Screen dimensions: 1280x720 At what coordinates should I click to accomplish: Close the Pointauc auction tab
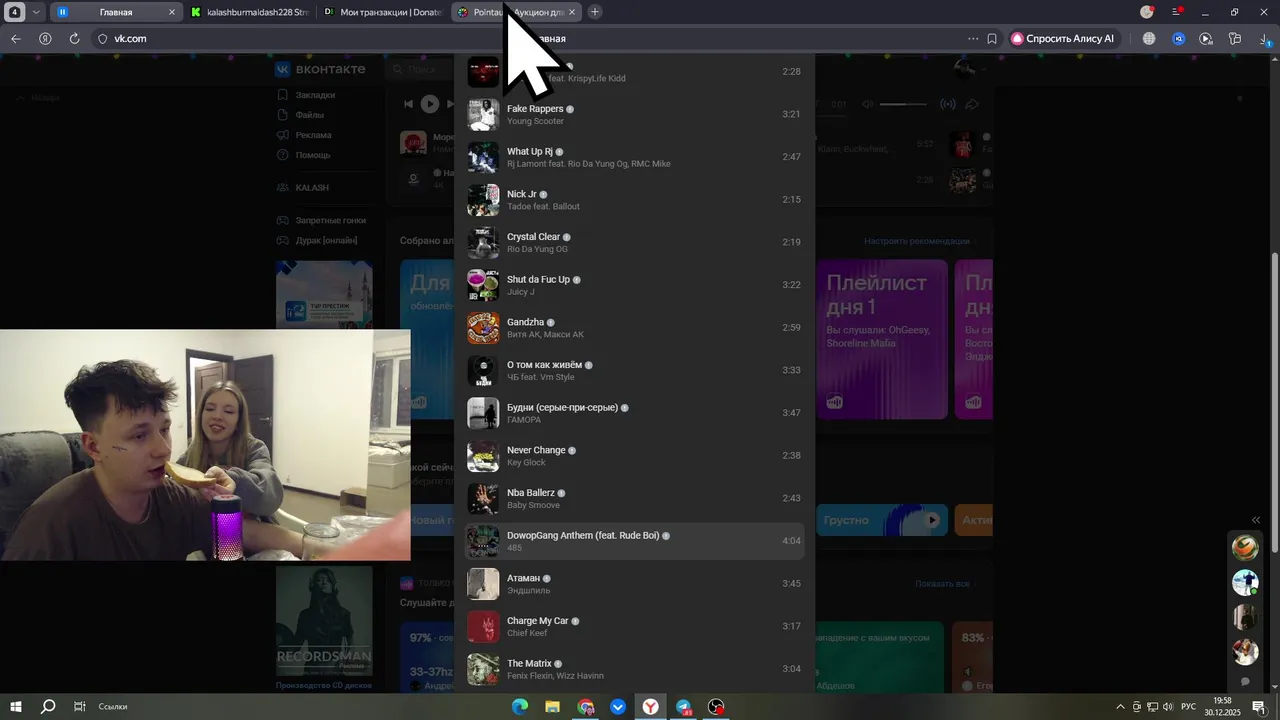point(571,12)
